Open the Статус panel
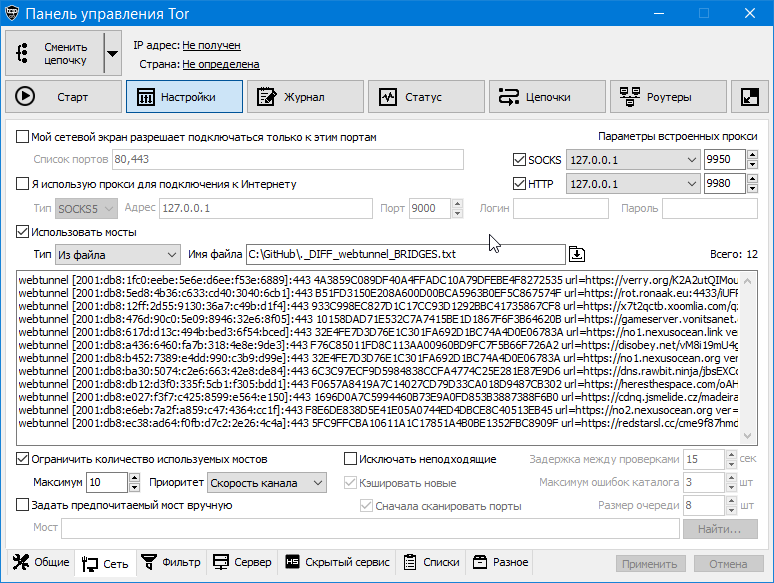The height and width of the screenshot is (583, 774). [x=426, y=97]
